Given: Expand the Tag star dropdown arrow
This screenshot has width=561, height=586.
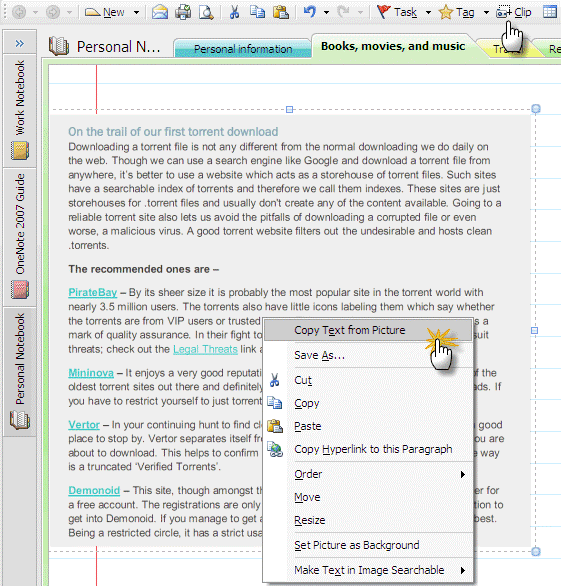Looking at the screenshot, I should point(486,12).
